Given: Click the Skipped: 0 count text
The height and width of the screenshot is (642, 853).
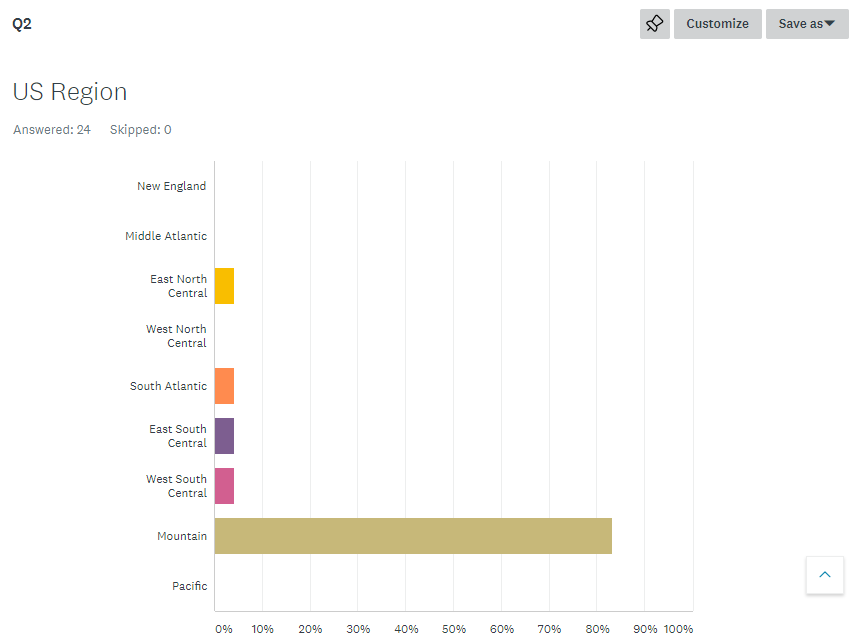Looking at the screenshot, I should (x=140, y=130).
